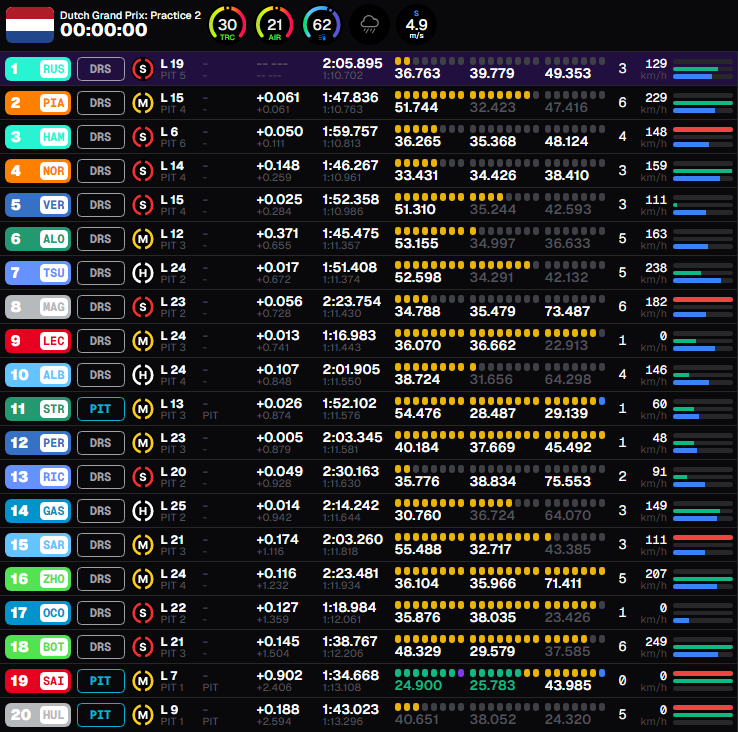Viewport: 738px width, 732px height.
Task: Click sector time 71.411 in ZHO row
Action: 563,584
